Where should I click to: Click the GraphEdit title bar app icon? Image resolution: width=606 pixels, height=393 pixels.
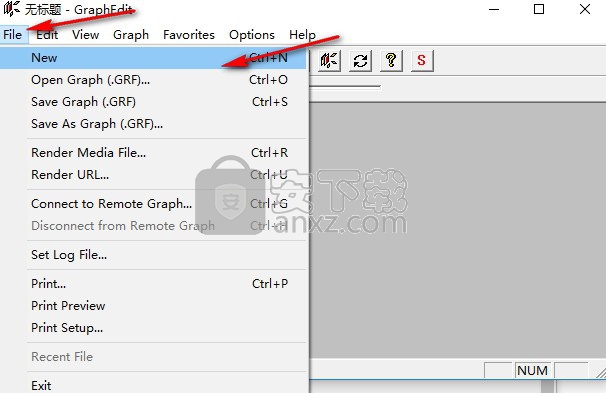pyautogui.click(x=11, y=9)
